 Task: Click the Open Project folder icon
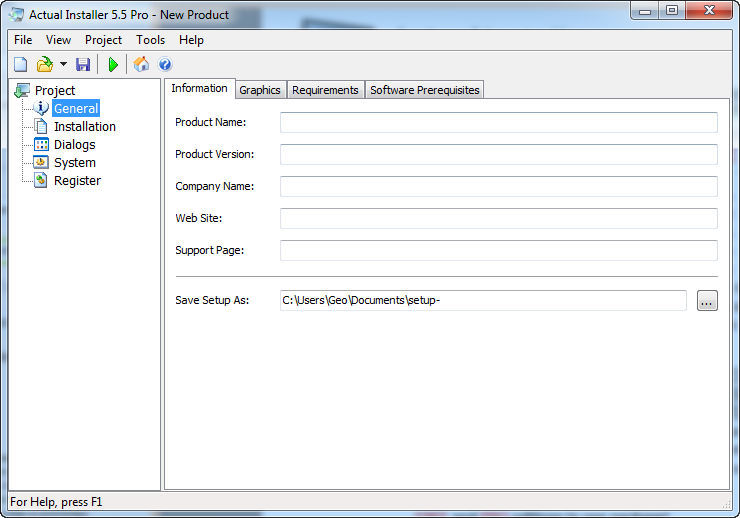click(45, 64)
